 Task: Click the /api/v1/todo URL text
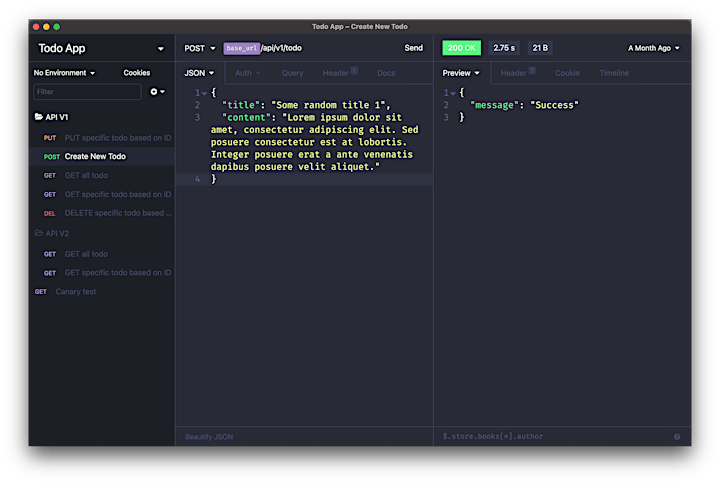pyautogui.click(x=281, y=48)
